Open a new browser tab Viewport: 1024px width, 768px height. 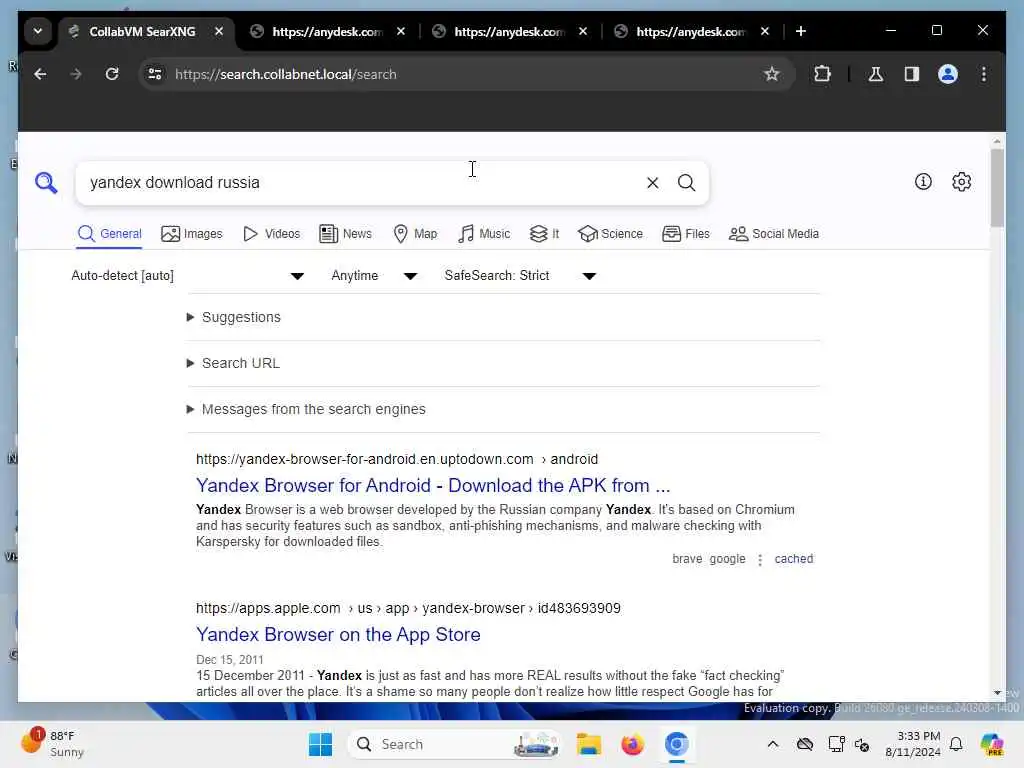tap(801, 31)
